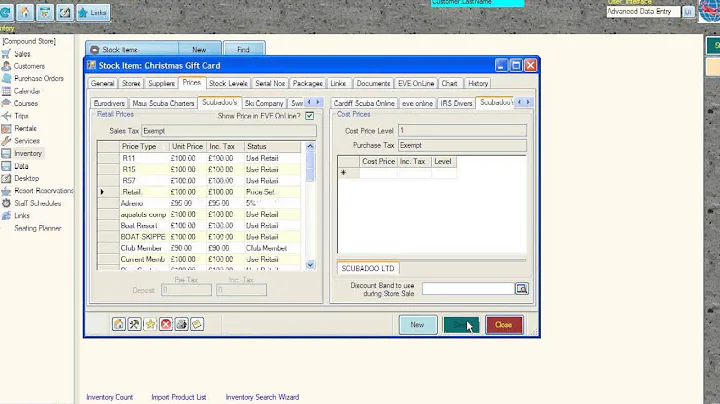Click the Trips airplane icon in sidebar

[6, 116]
